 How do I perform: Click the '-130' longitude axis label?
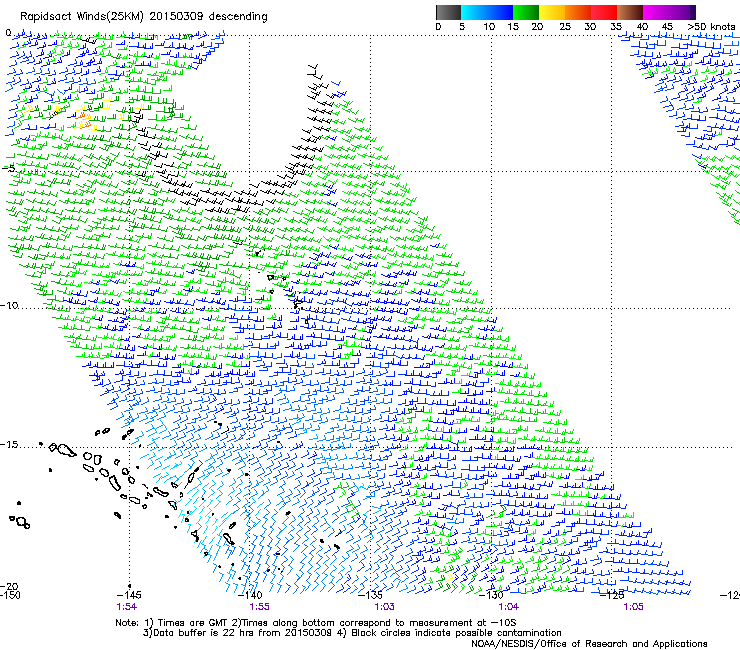click(x=491, y=595)
